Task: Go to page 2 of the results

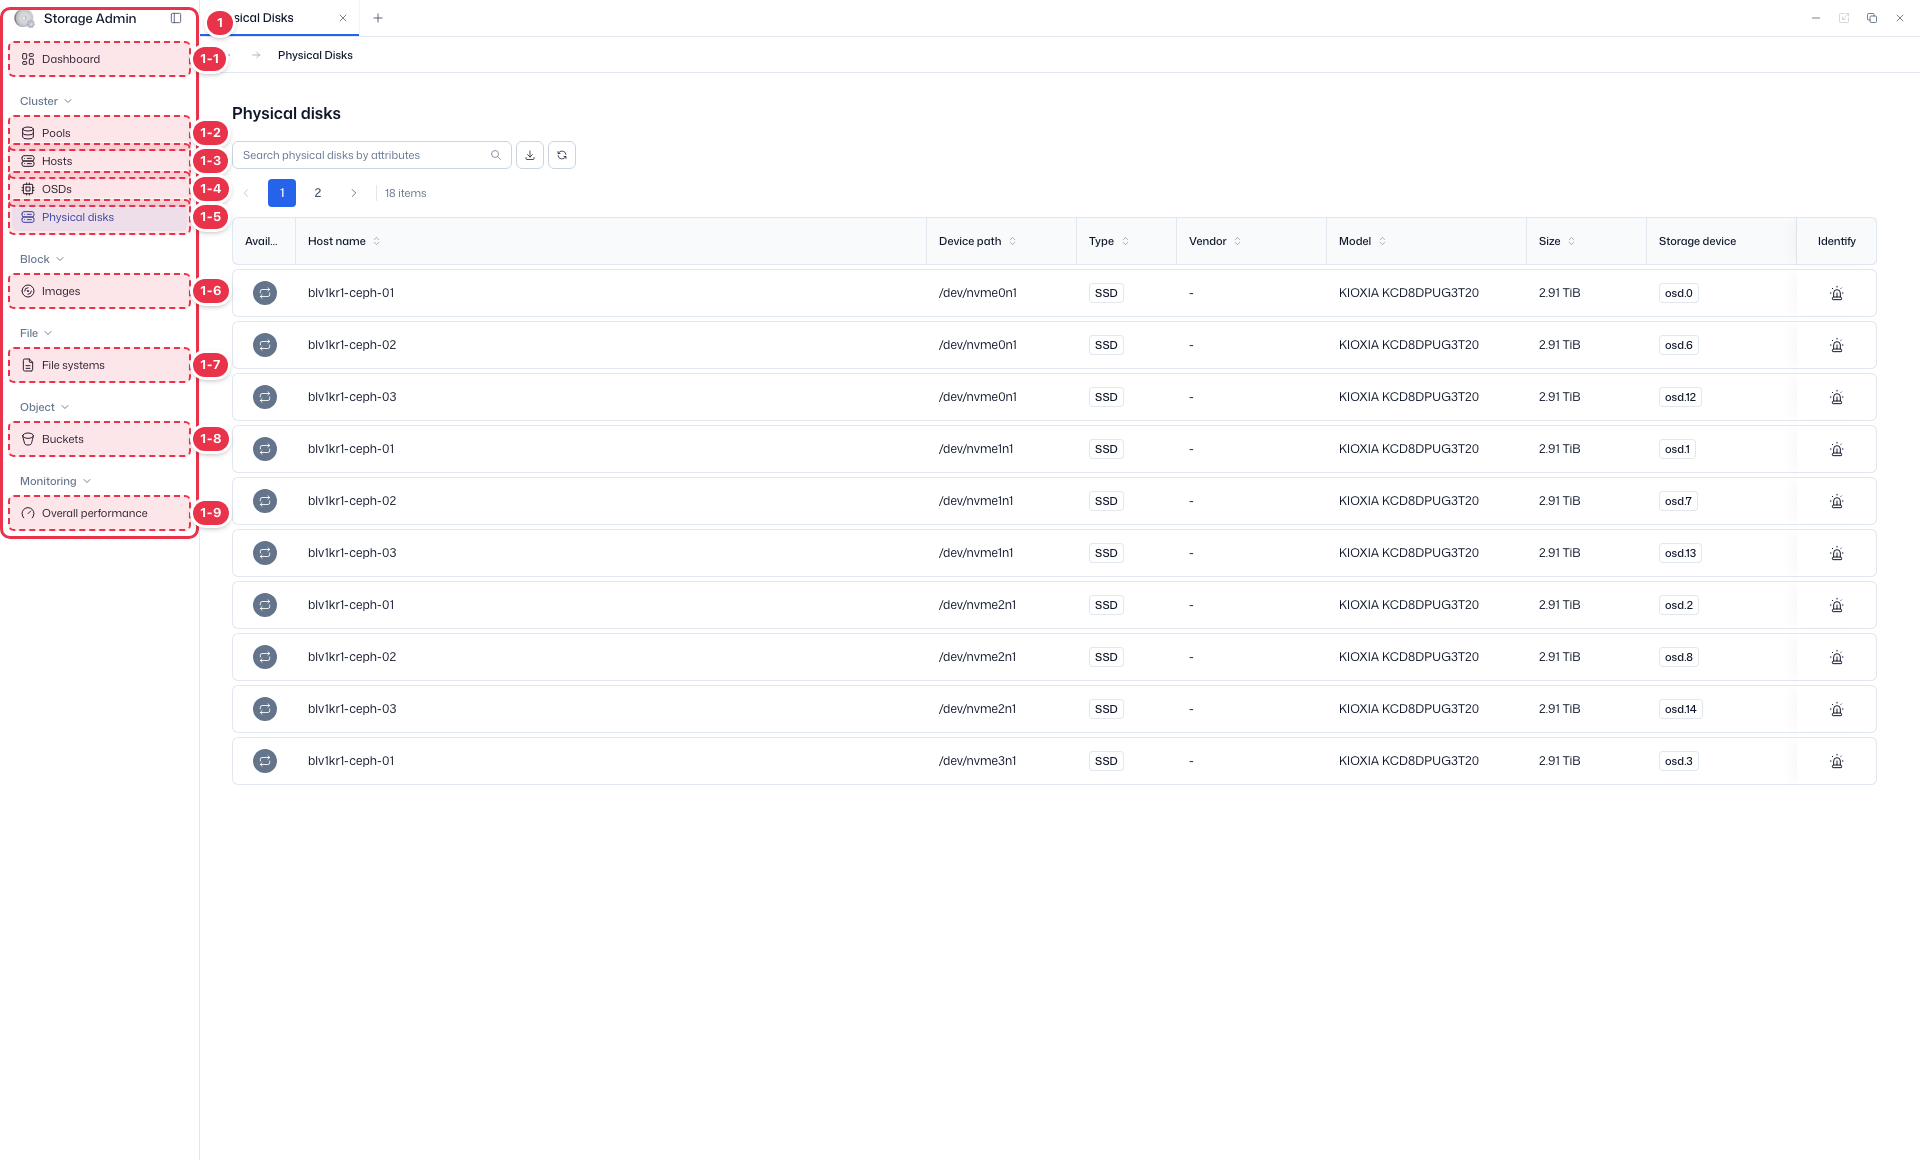Action: (x=318, y=193)
